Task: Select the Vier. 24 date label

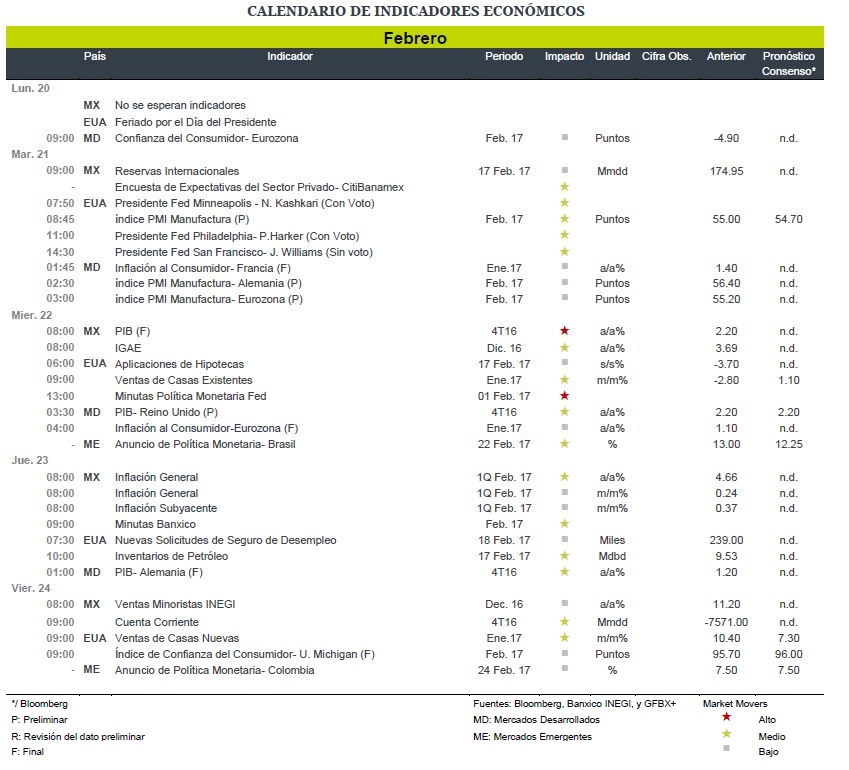Action: [31, 588]
